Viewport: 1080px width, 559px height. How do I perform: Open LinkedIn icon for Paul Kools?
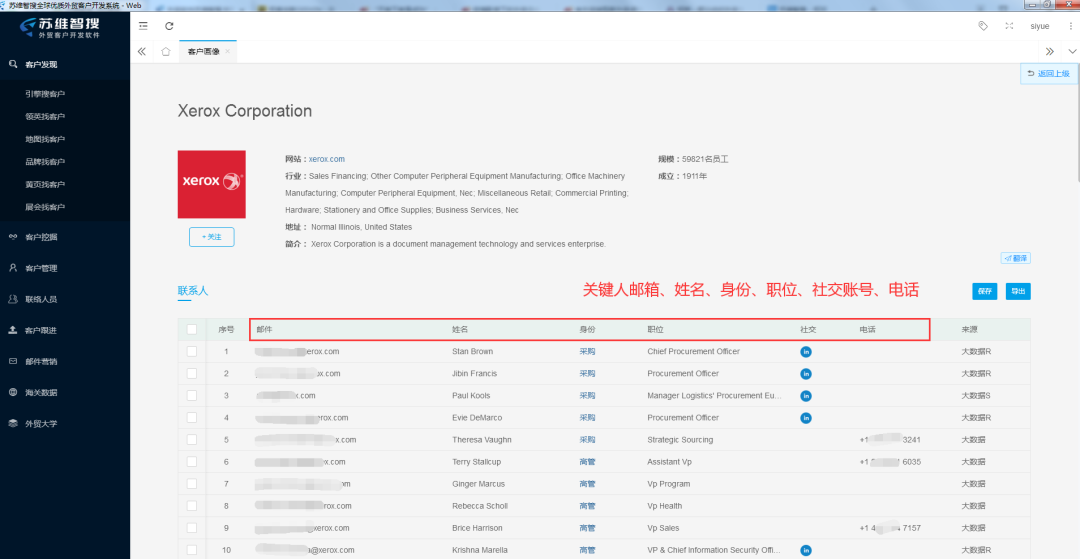[x=805, y=396]
